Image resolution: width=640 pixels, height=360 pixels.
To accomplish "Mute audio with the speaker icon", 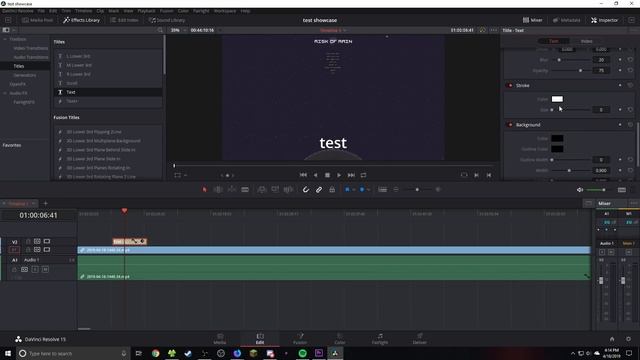I will point(580,190).
